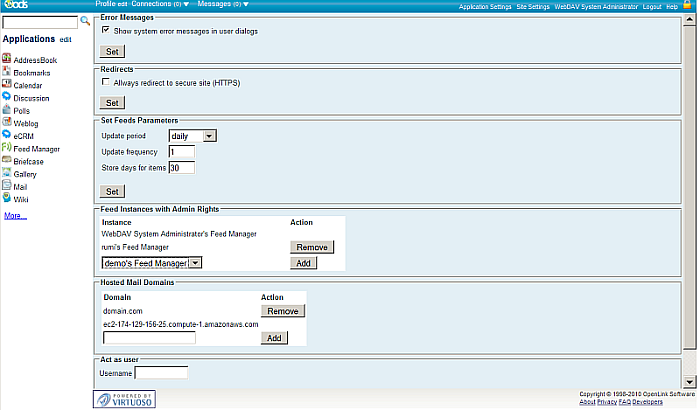Click the Store days for items field
The width and height of the screenshot is (700, 410).
(181, 167)
